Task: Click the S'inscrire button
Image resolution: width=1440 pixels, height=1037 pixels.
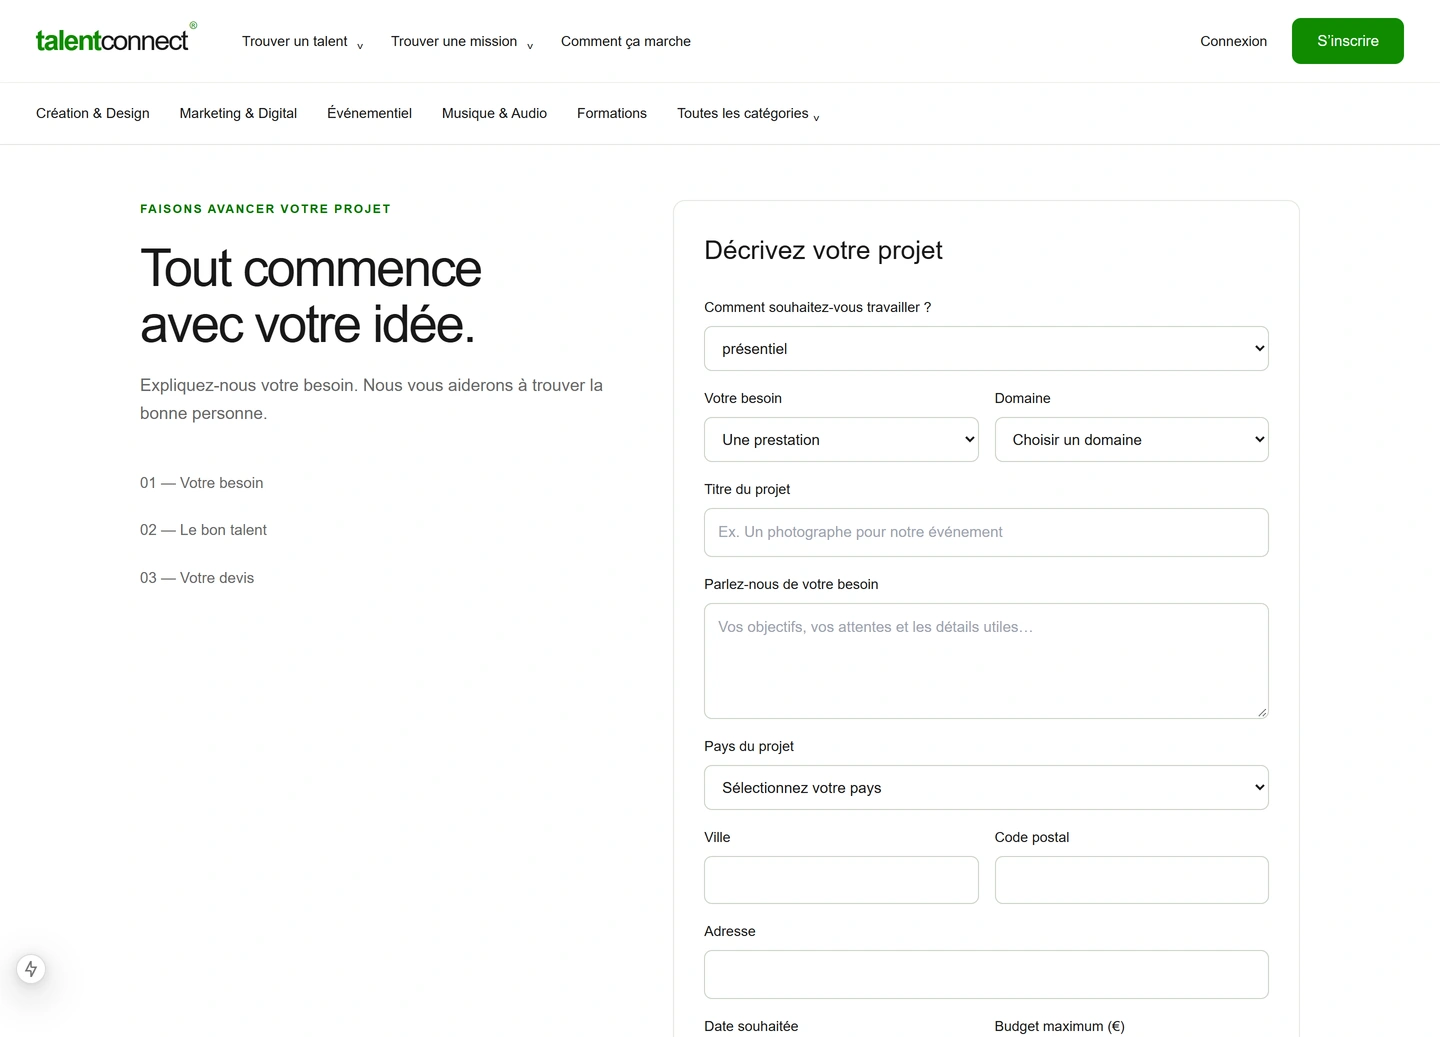Action: (x=1347, y=41)
